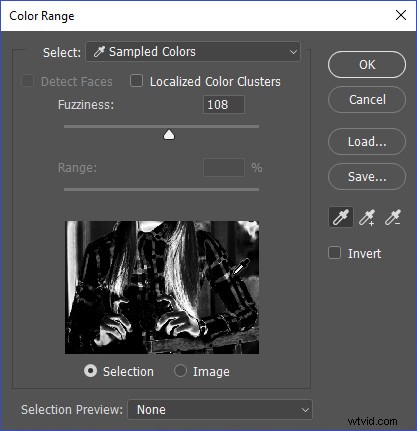Viewport: 417px width, 431px height.
Task: Open the Select Sampled Colors dropdown
Action: click(x=193, y=52)
